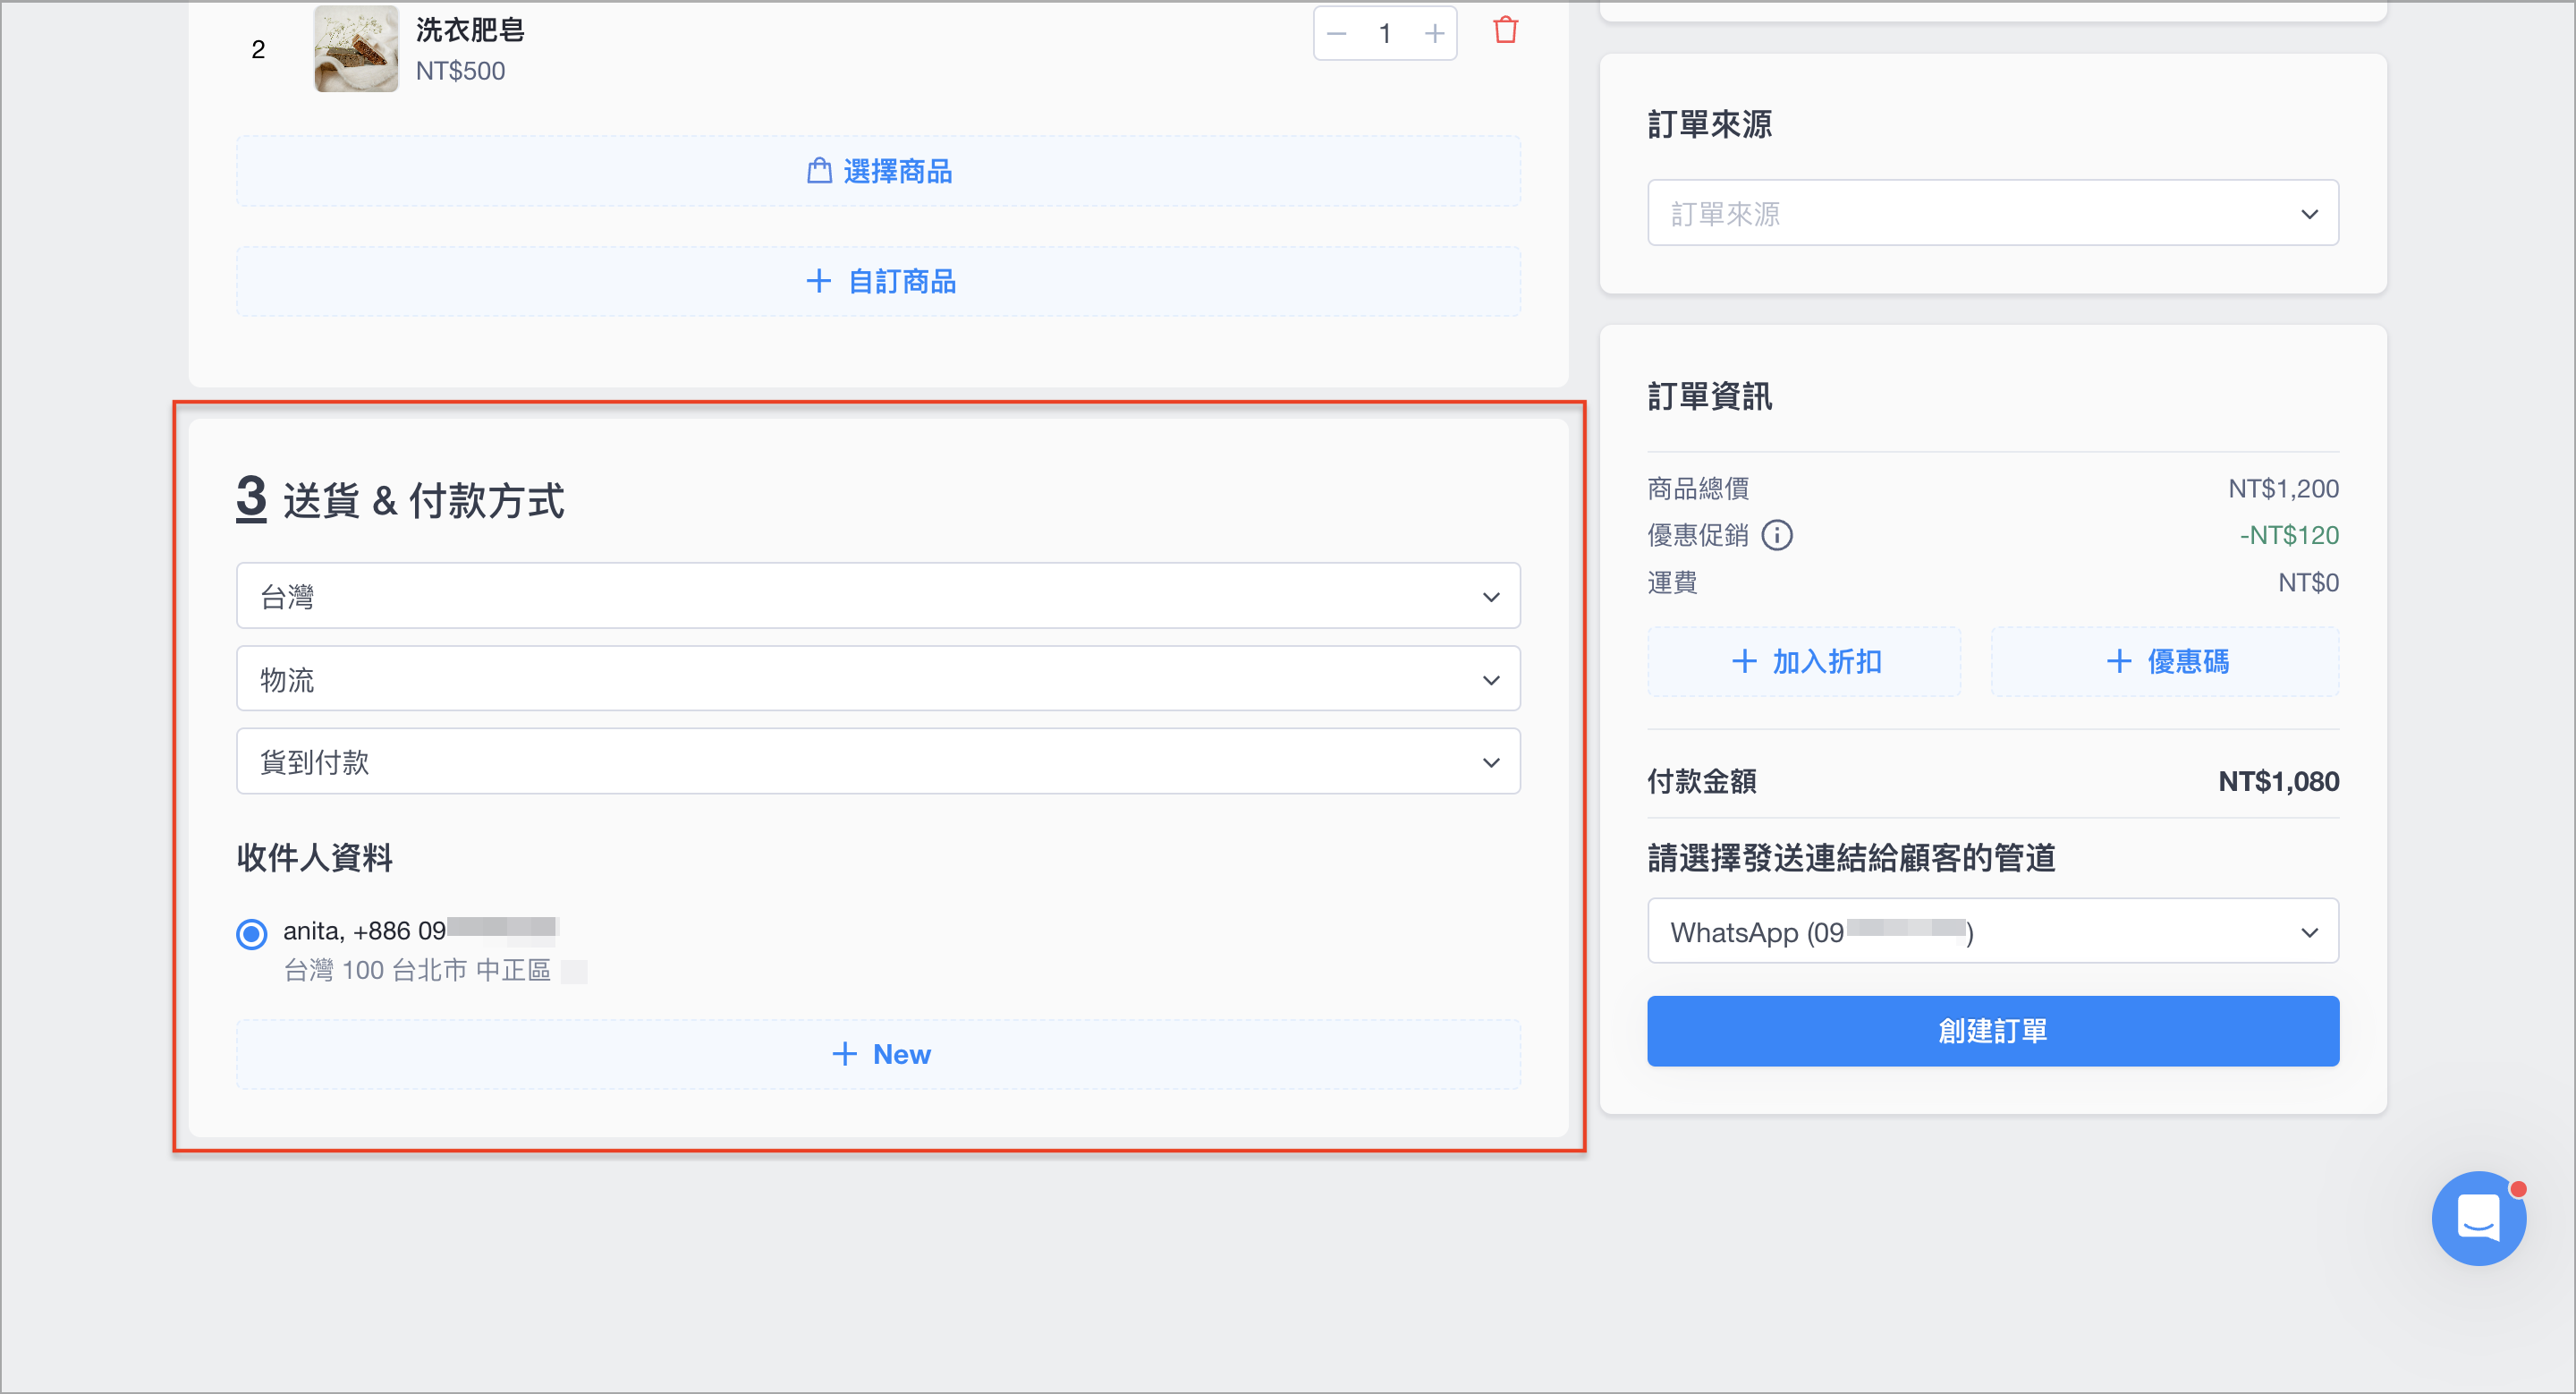Open the 台灣 country dropdown
This screenshot has width=2576, height=1394.
878,596
